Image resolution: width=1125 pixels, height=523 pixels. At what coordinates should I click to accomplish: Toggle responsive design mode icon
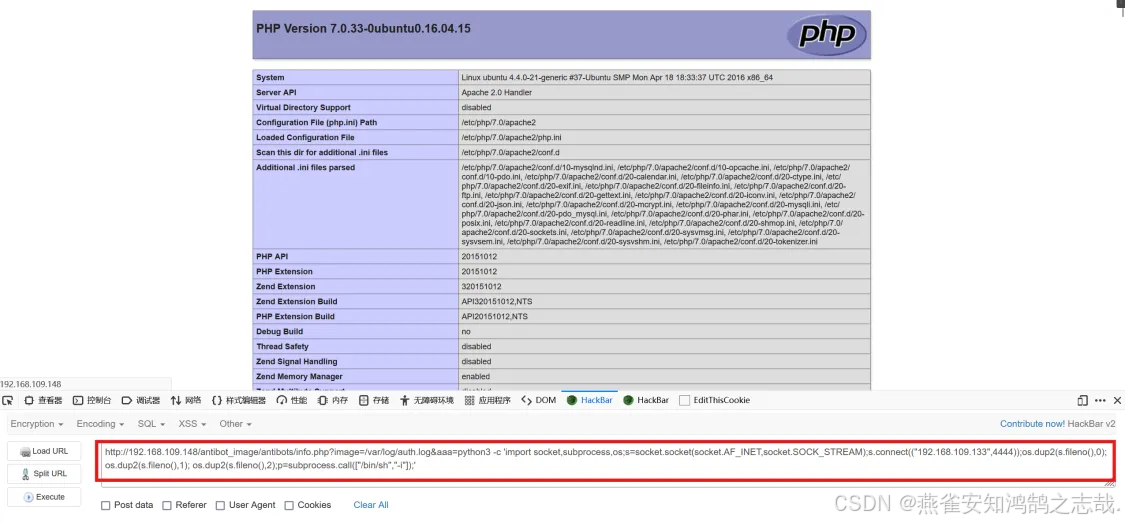tap(1083, 400)
